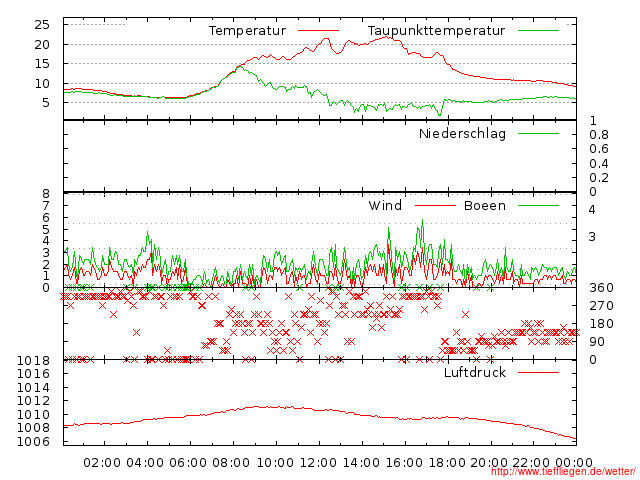This screenshot has width=640, height=480.
Task: Click the 0.4 precipitation axis value
Action: click(x=599, y=164)
